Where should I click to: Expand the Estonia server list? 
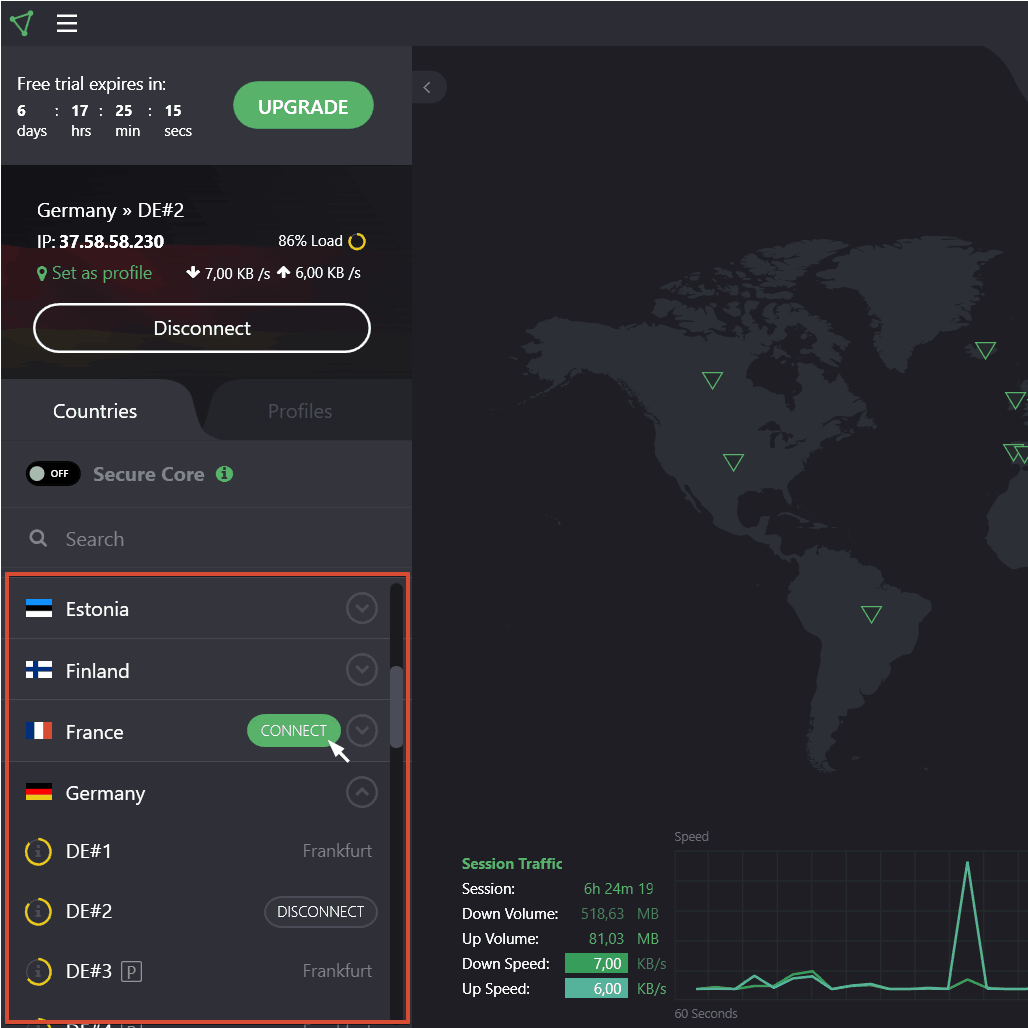click(x=362, y=608)
